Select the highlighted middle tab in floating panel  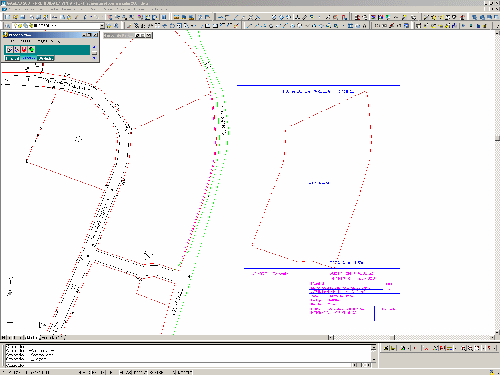coord(29,58)
